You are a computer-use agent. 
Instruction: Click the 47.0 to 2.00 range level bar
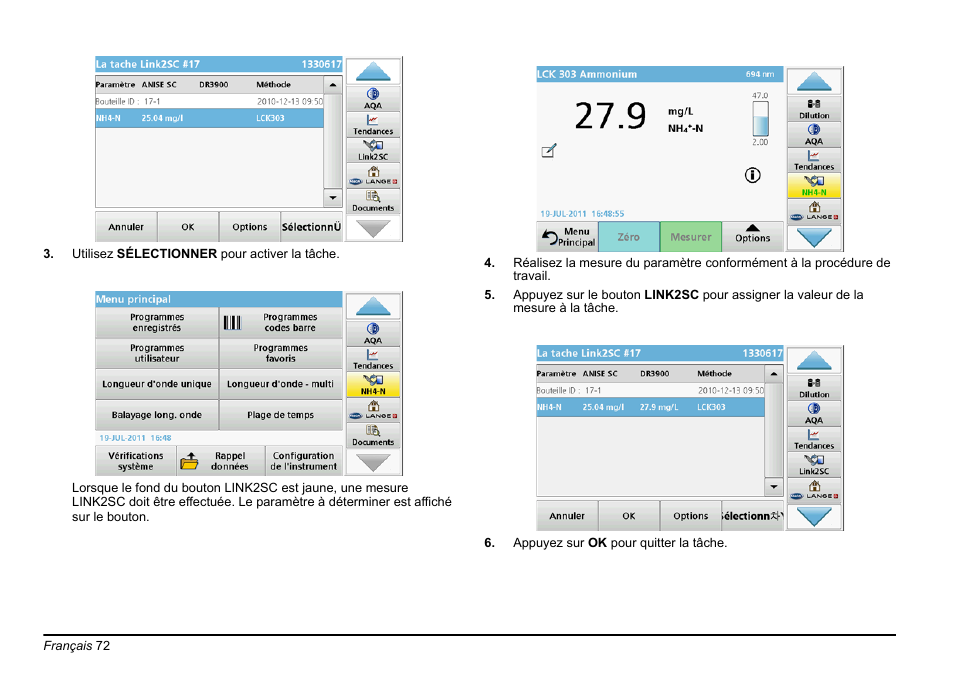tap(761, 119)
